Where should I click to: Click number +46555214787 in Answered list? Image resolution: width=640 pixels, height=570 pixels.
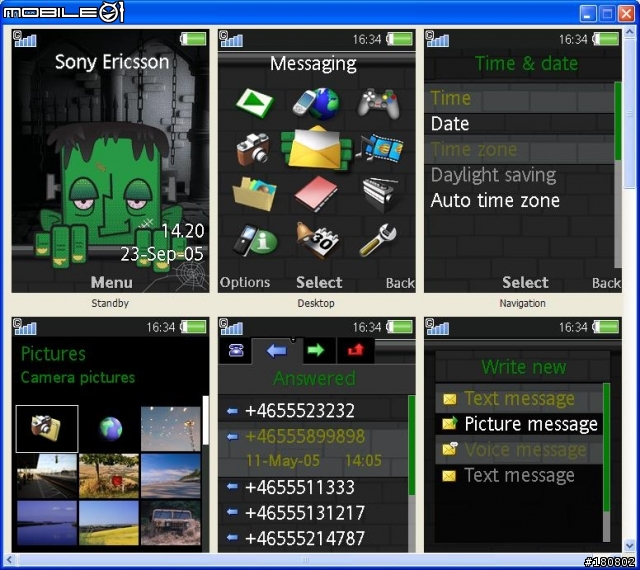[x=305, y=539]
